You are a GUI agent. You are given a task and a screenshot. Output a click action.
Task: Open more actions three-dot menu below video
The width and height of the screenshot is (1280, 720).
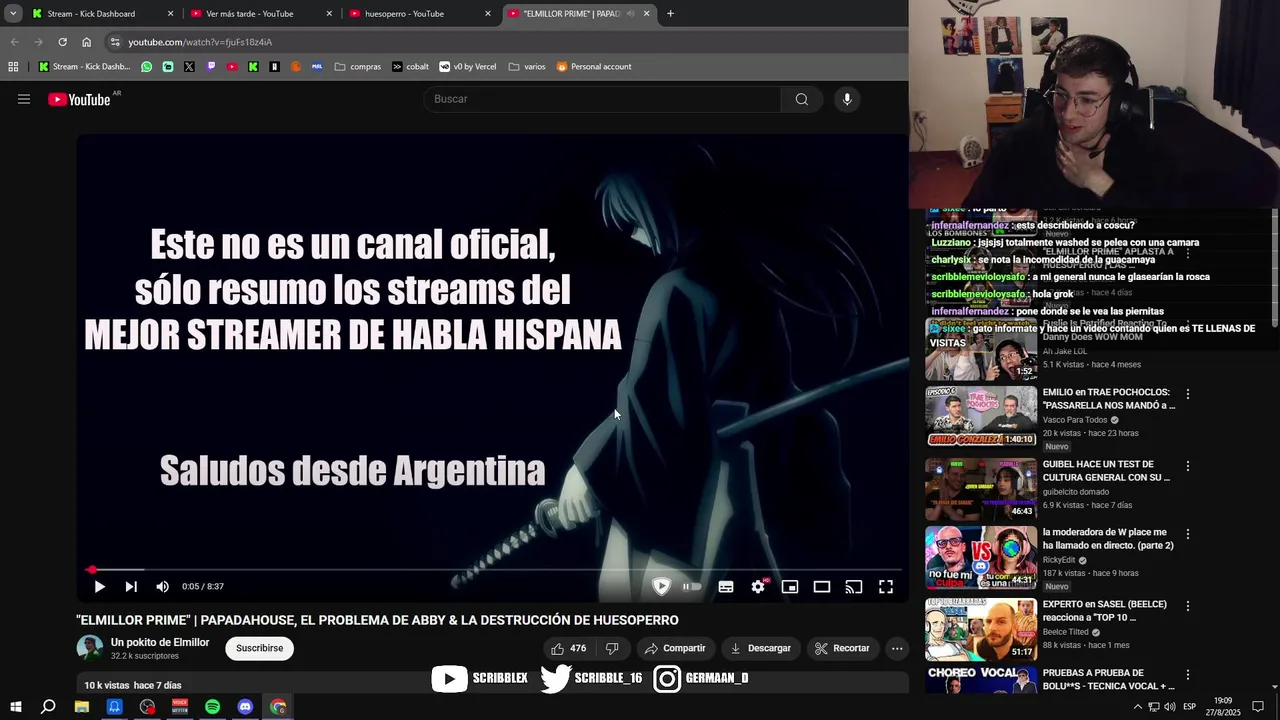pyautogui.click(x=897, y=648)
